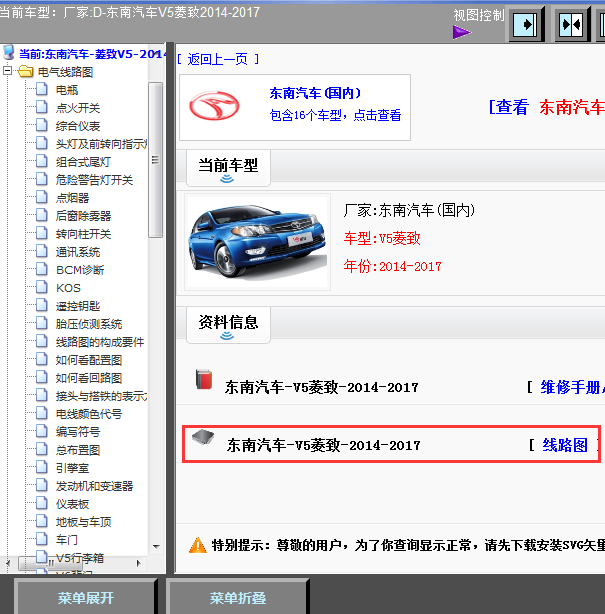Select 综合仪表 tree entry

point(78,126)
